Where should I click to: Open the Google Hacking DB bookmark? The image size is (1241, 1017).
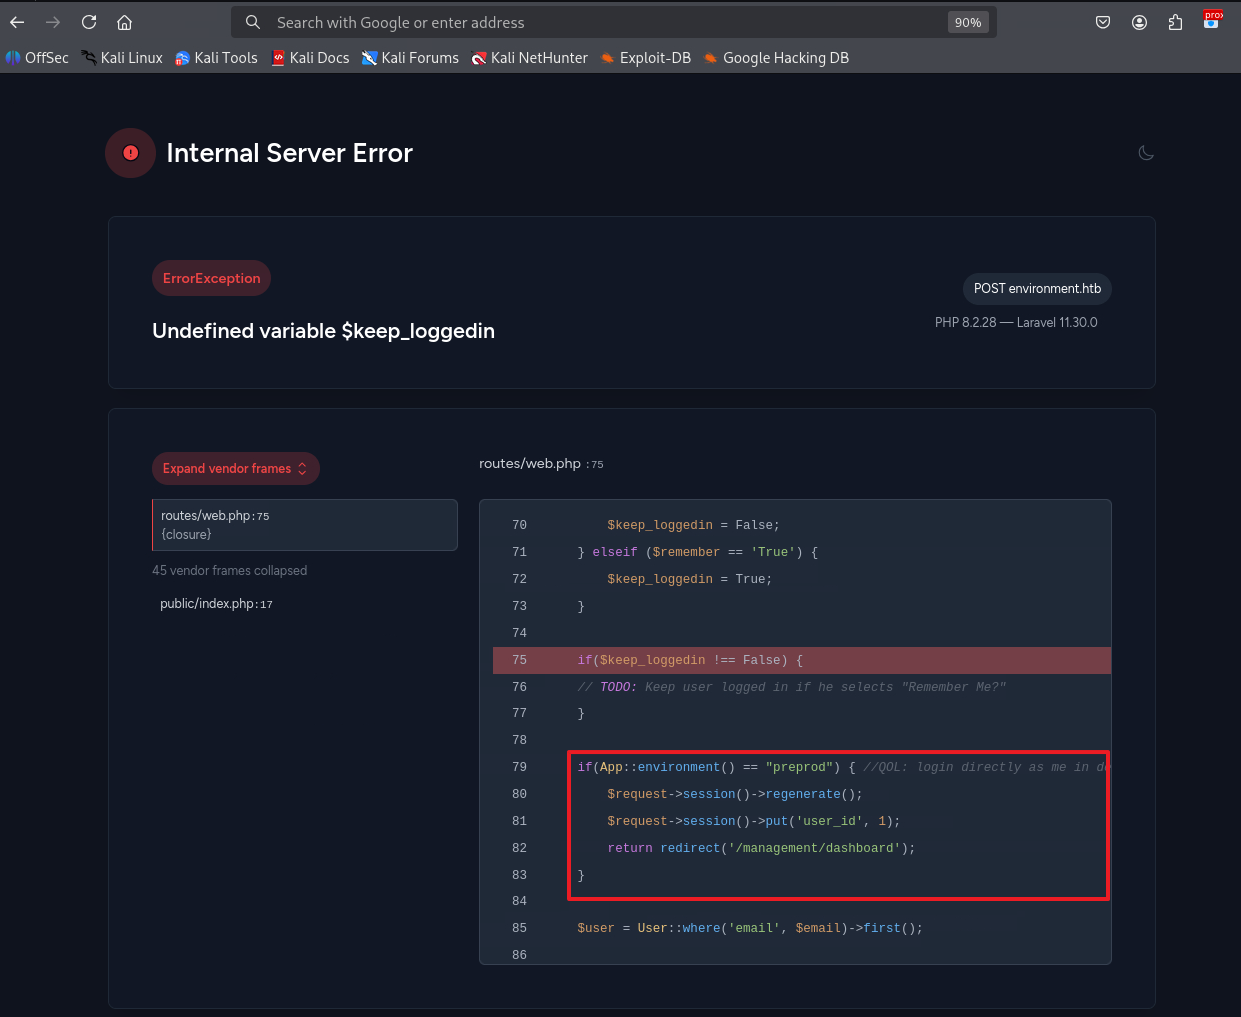tap(776, 58)
